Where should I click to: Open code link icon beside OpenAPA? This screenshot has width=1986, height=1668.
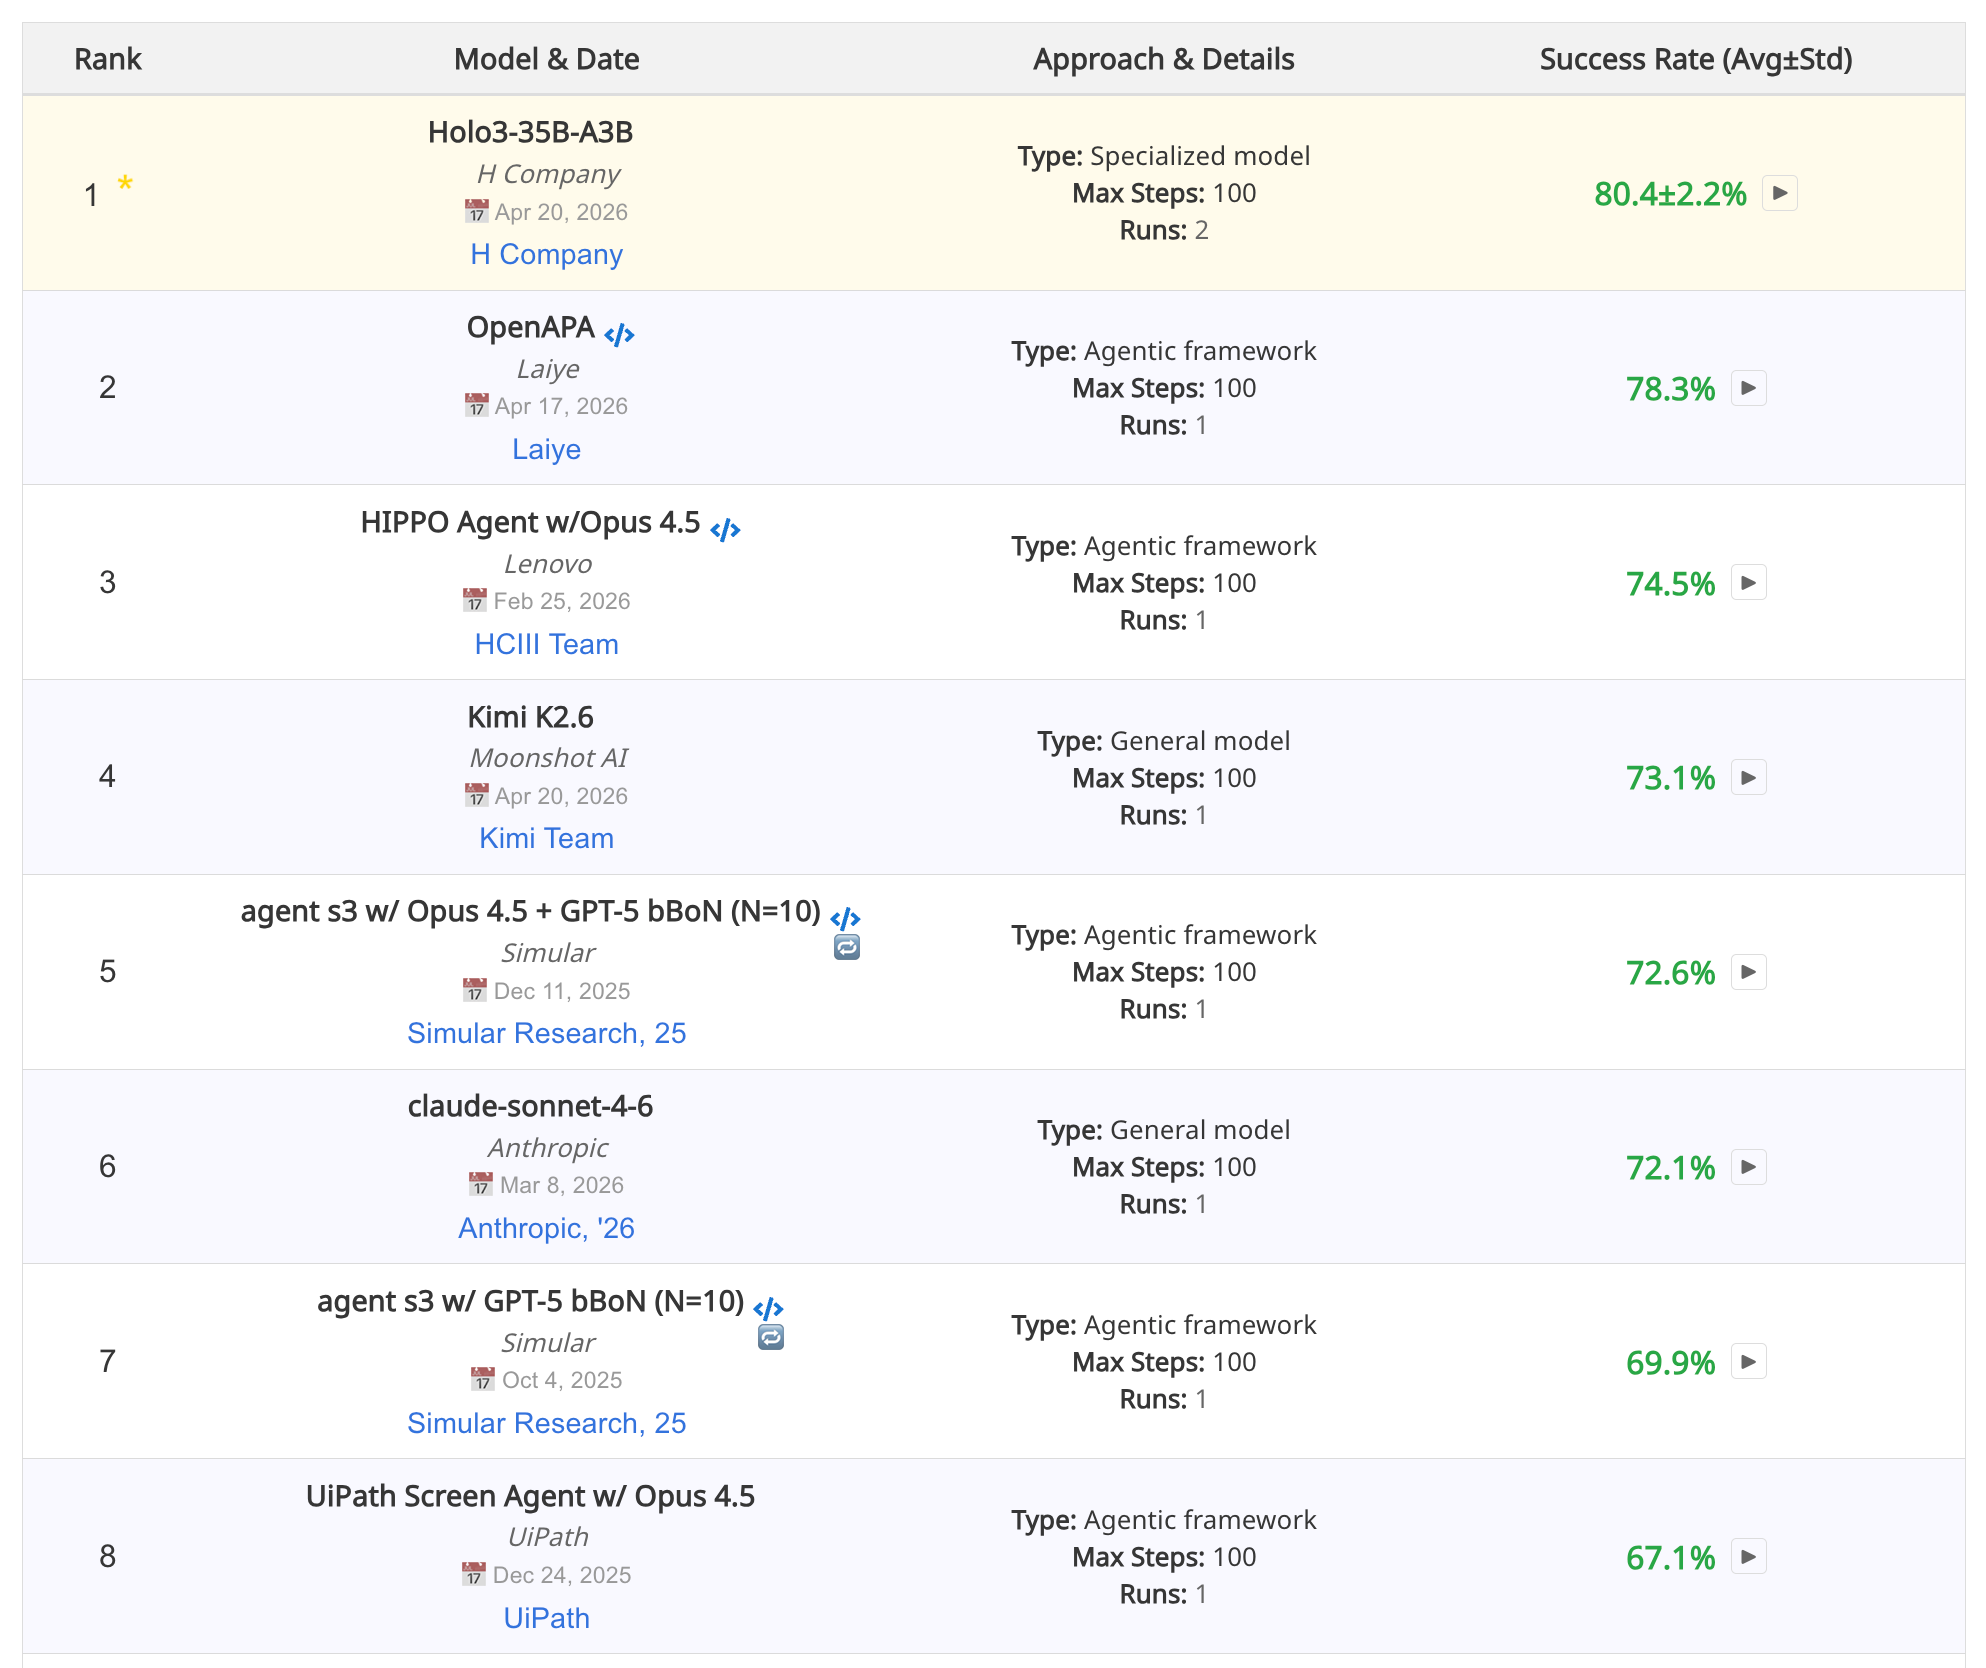click(x=619, y=334)
